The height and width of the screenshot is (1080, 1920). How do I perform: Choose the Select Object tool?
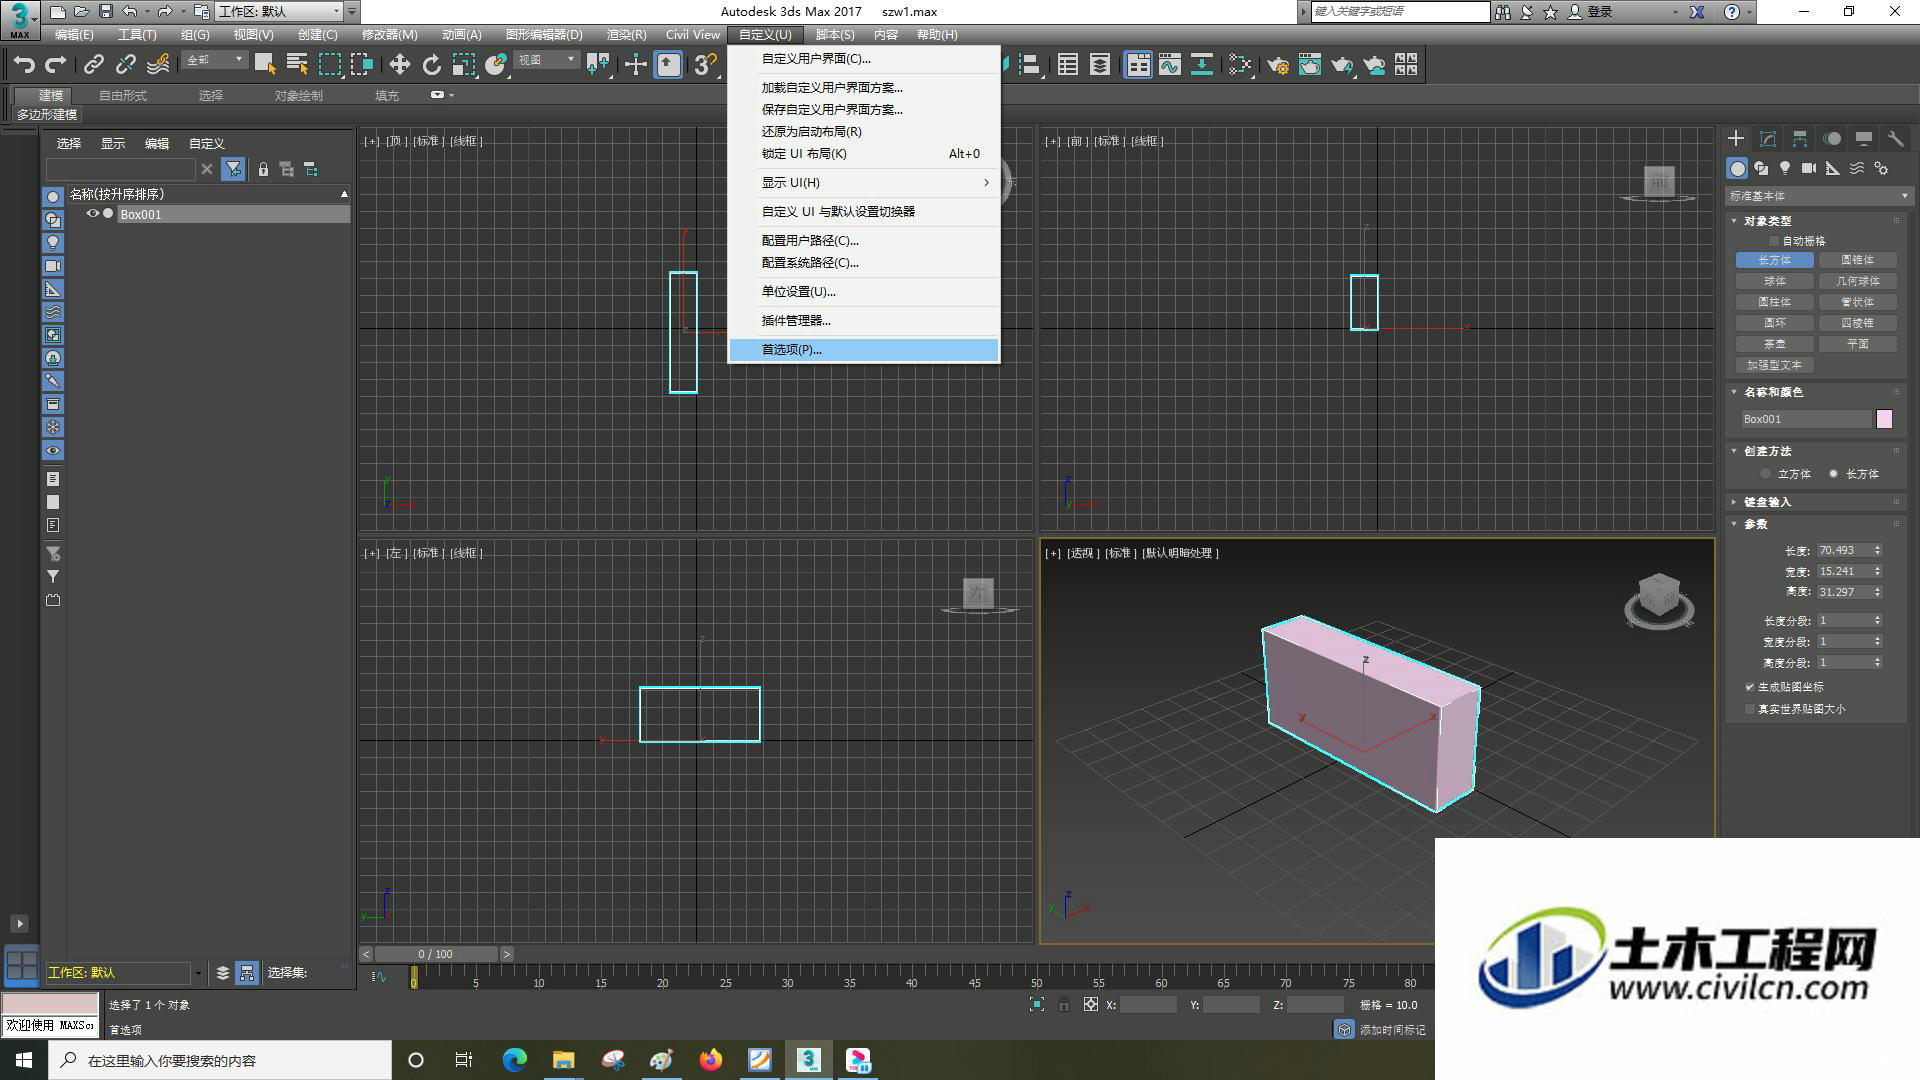coord(265,65)
